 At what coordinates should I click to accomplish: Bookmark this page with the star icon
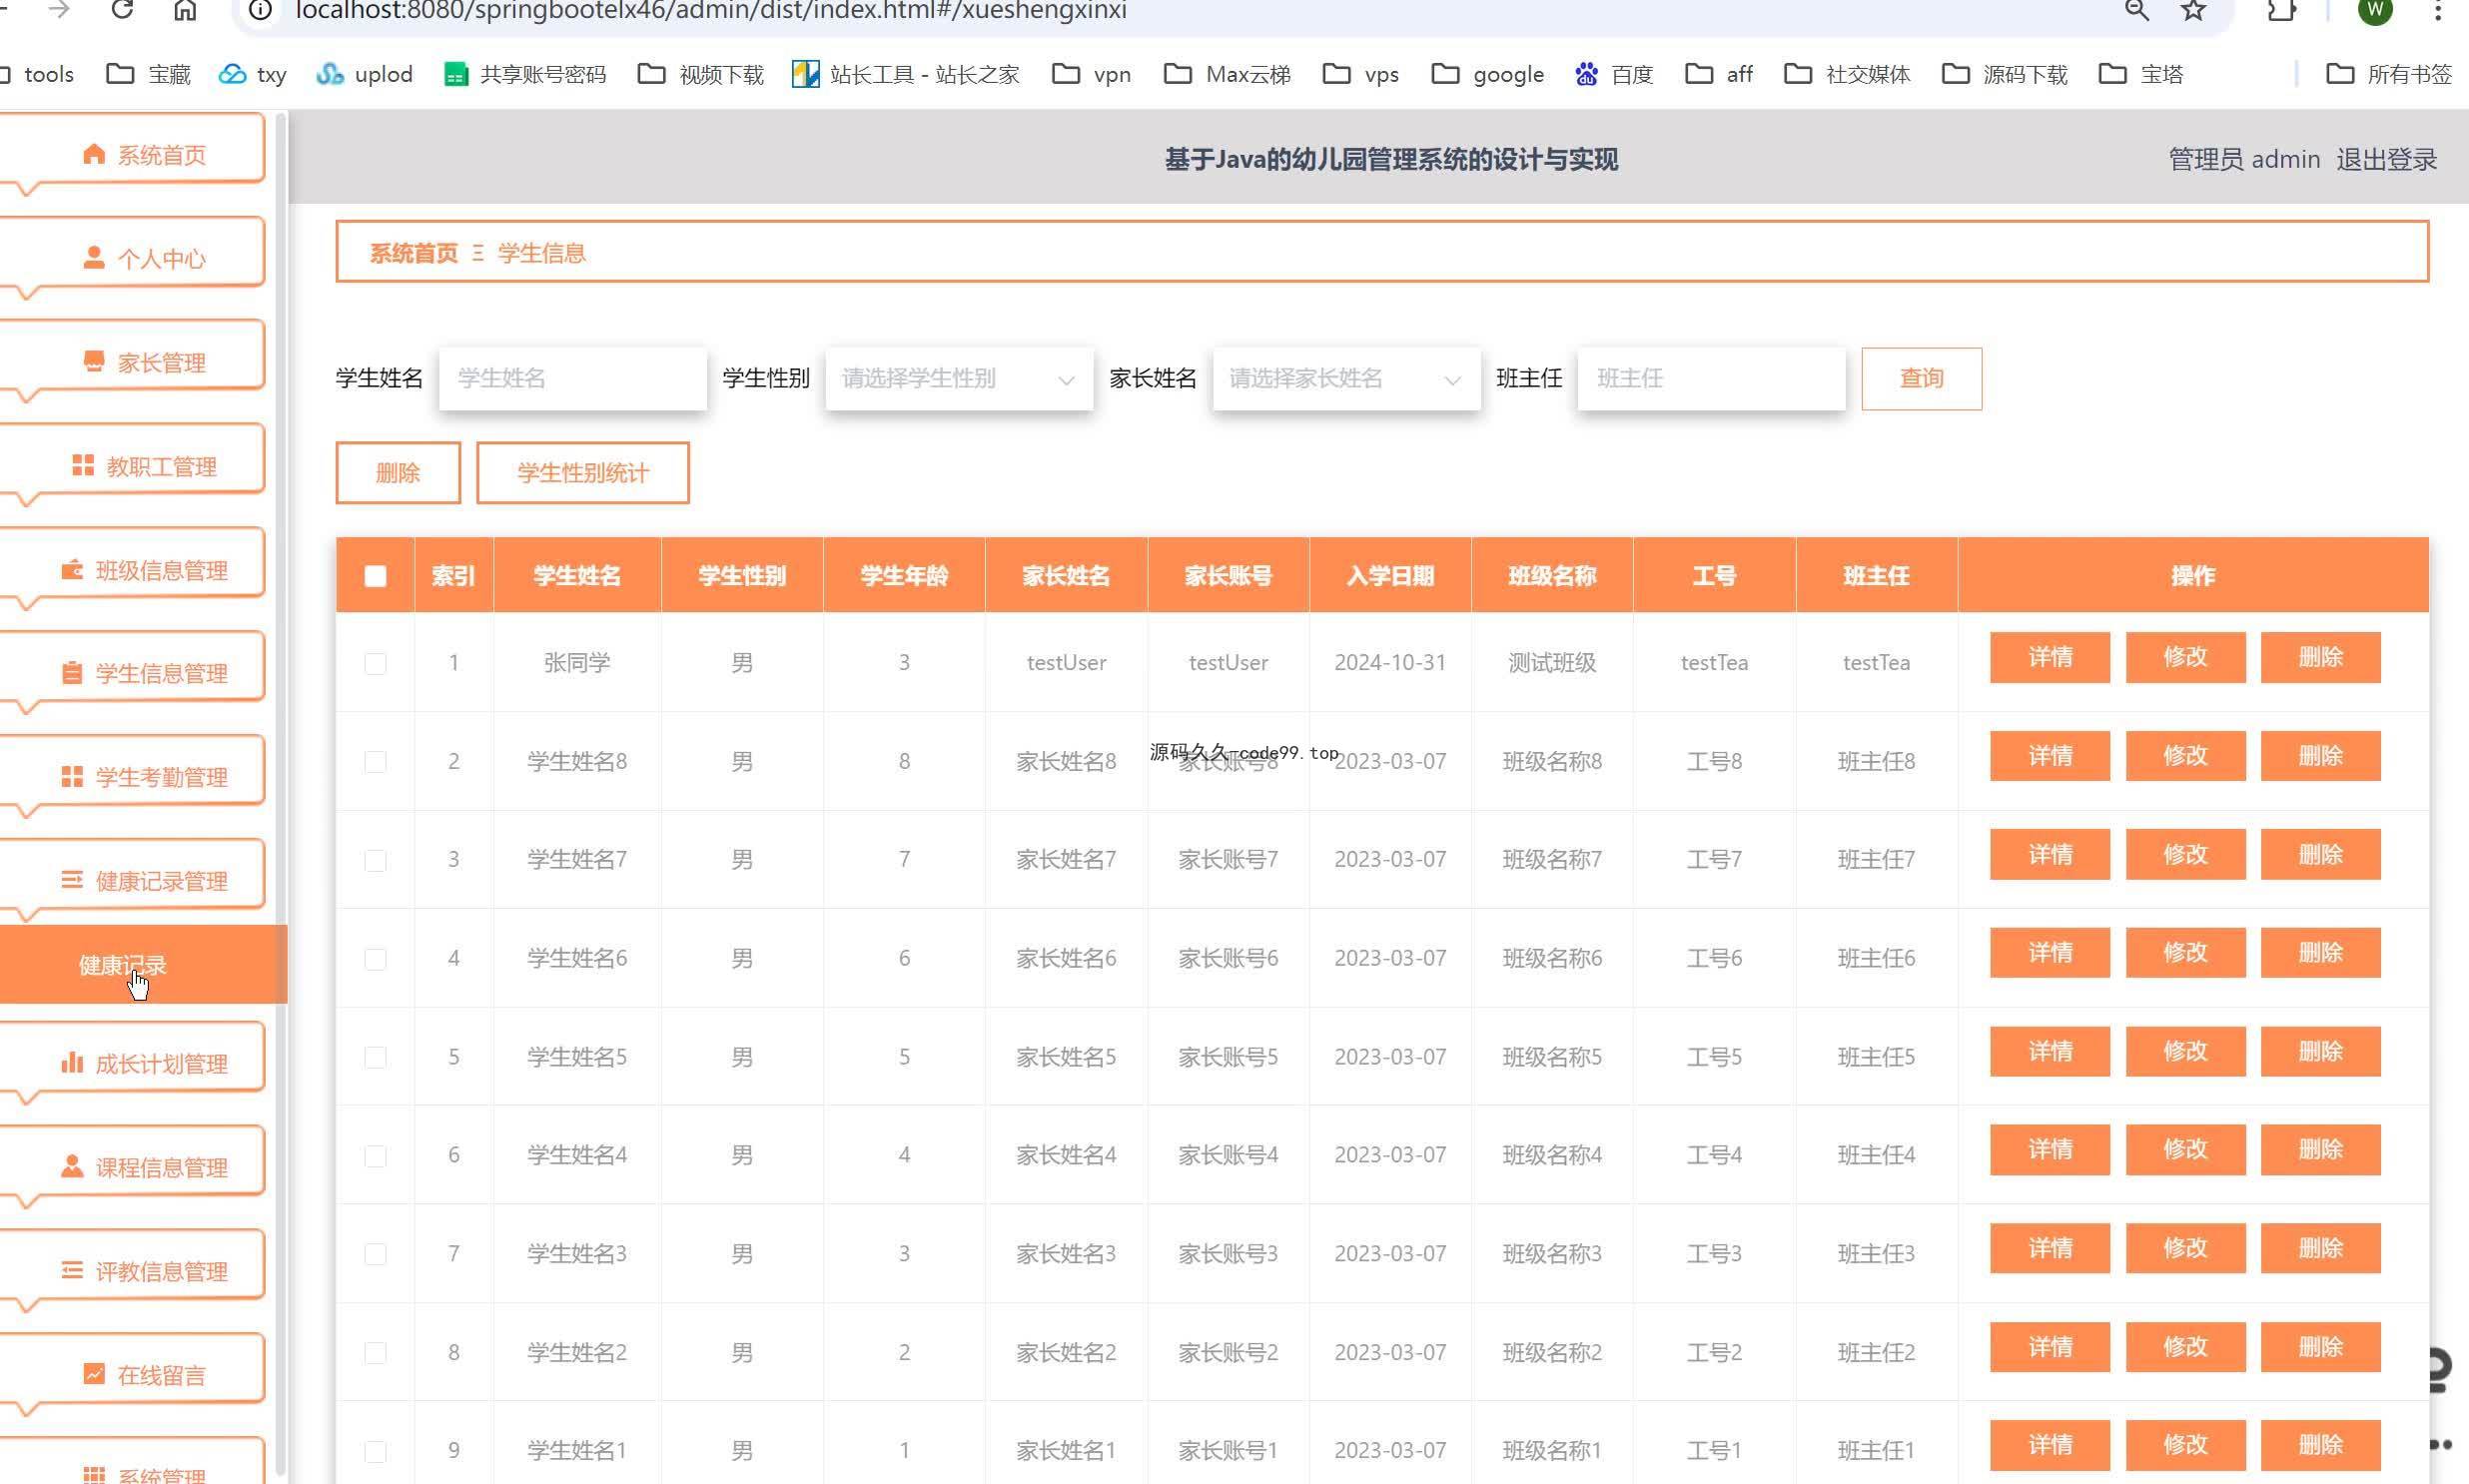click(x=2193, y=10)
